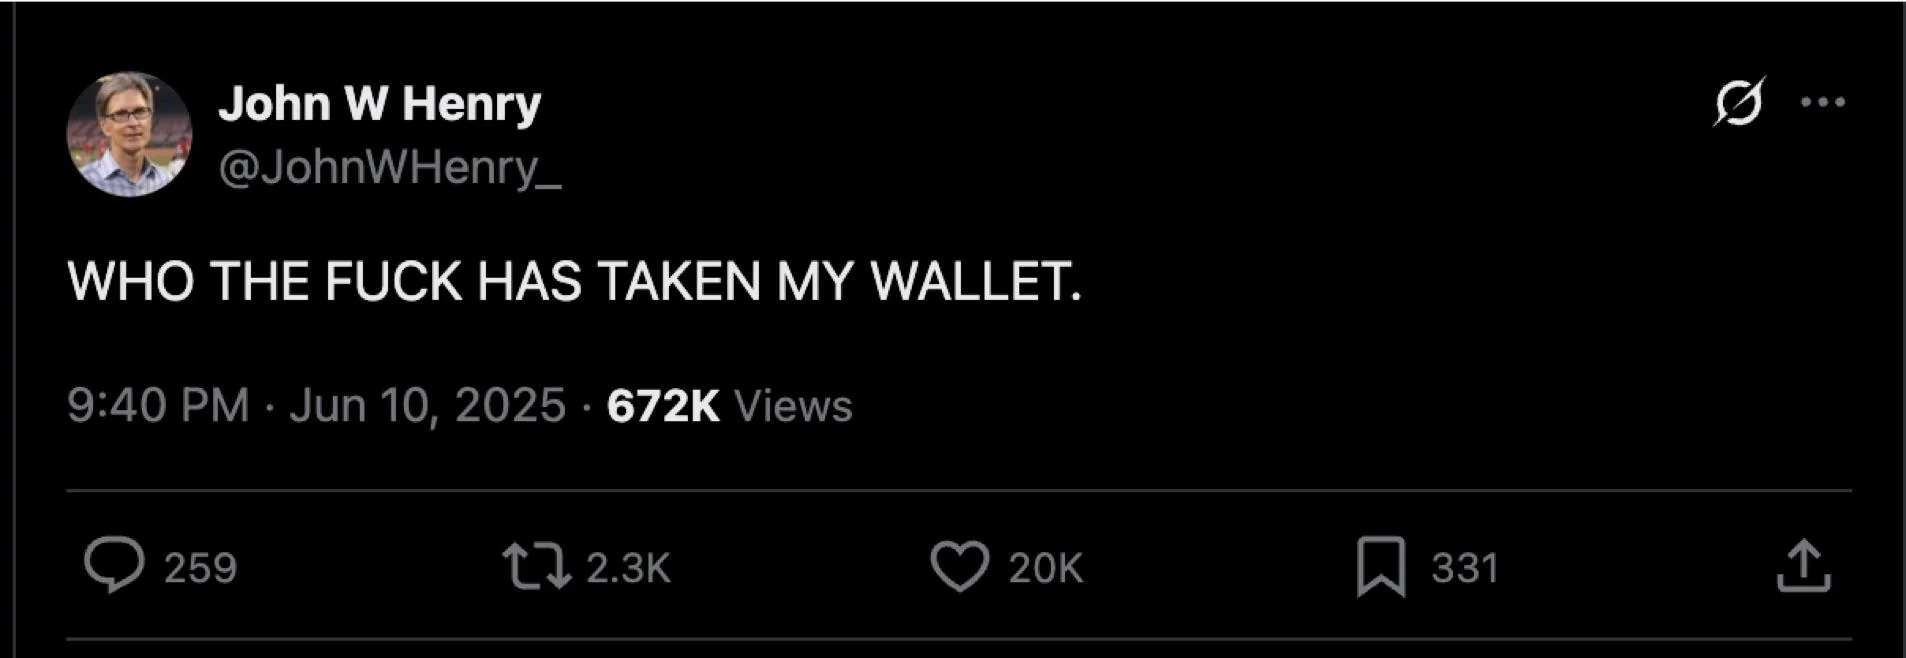Open the three-dot more options menu
1906x658 pixels.
click(x=1823, y=102)
